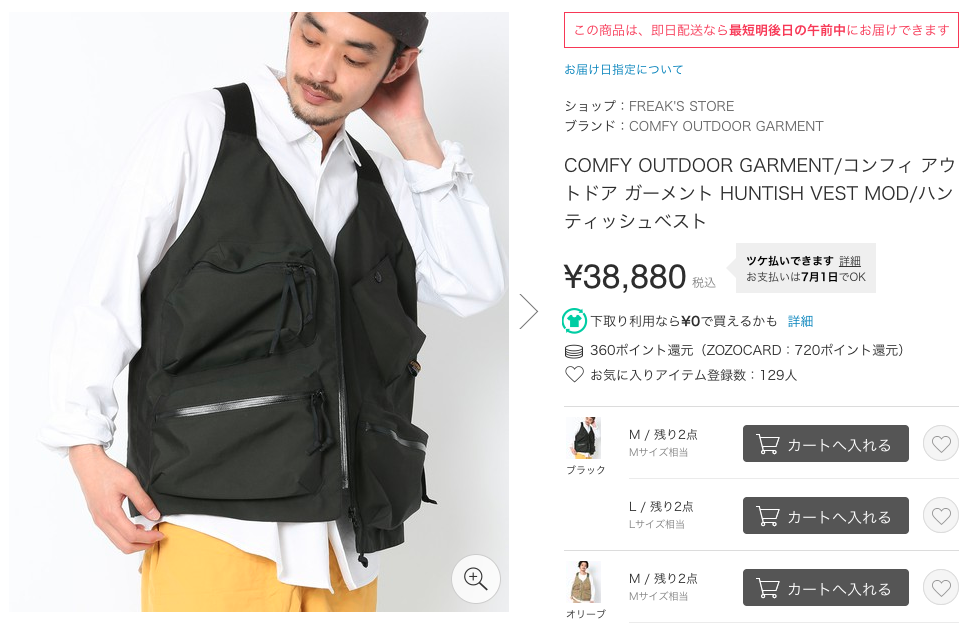Click the favorites count heart icon
967x627 pixels.
(574, 374)
